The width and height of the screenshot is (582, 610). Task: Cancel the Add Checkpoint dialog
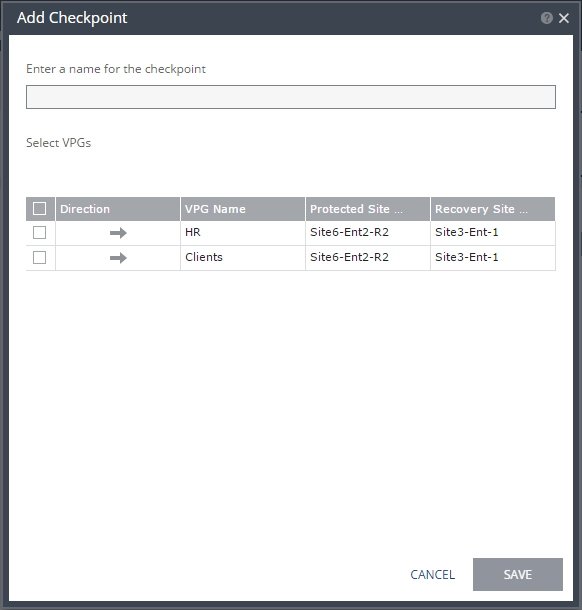(433, 575)
